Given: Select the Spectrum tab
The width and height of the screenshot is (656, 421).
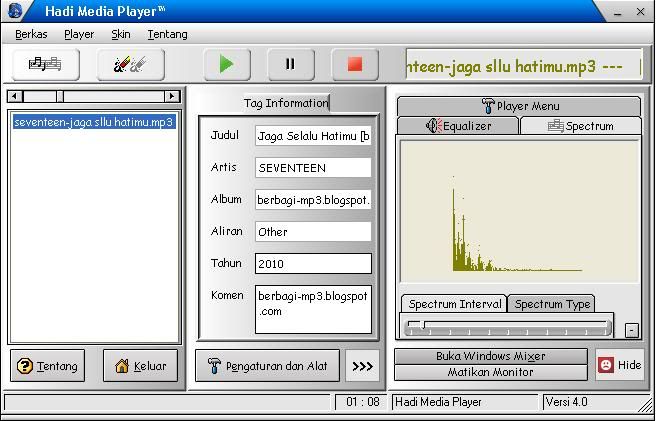Looking at the screenshot, I should coord(581,126).
